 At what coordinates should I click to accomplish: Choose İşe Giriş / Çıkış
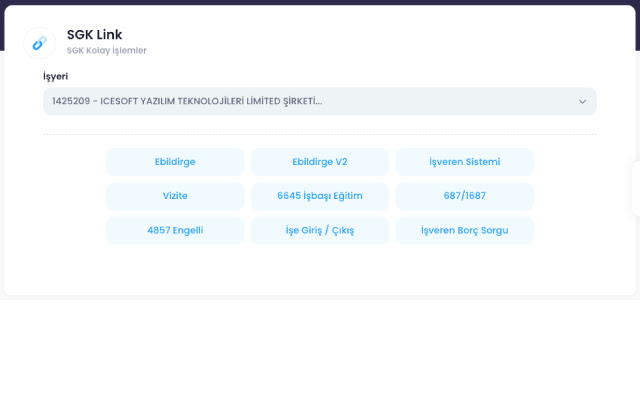tap(320, 230)
